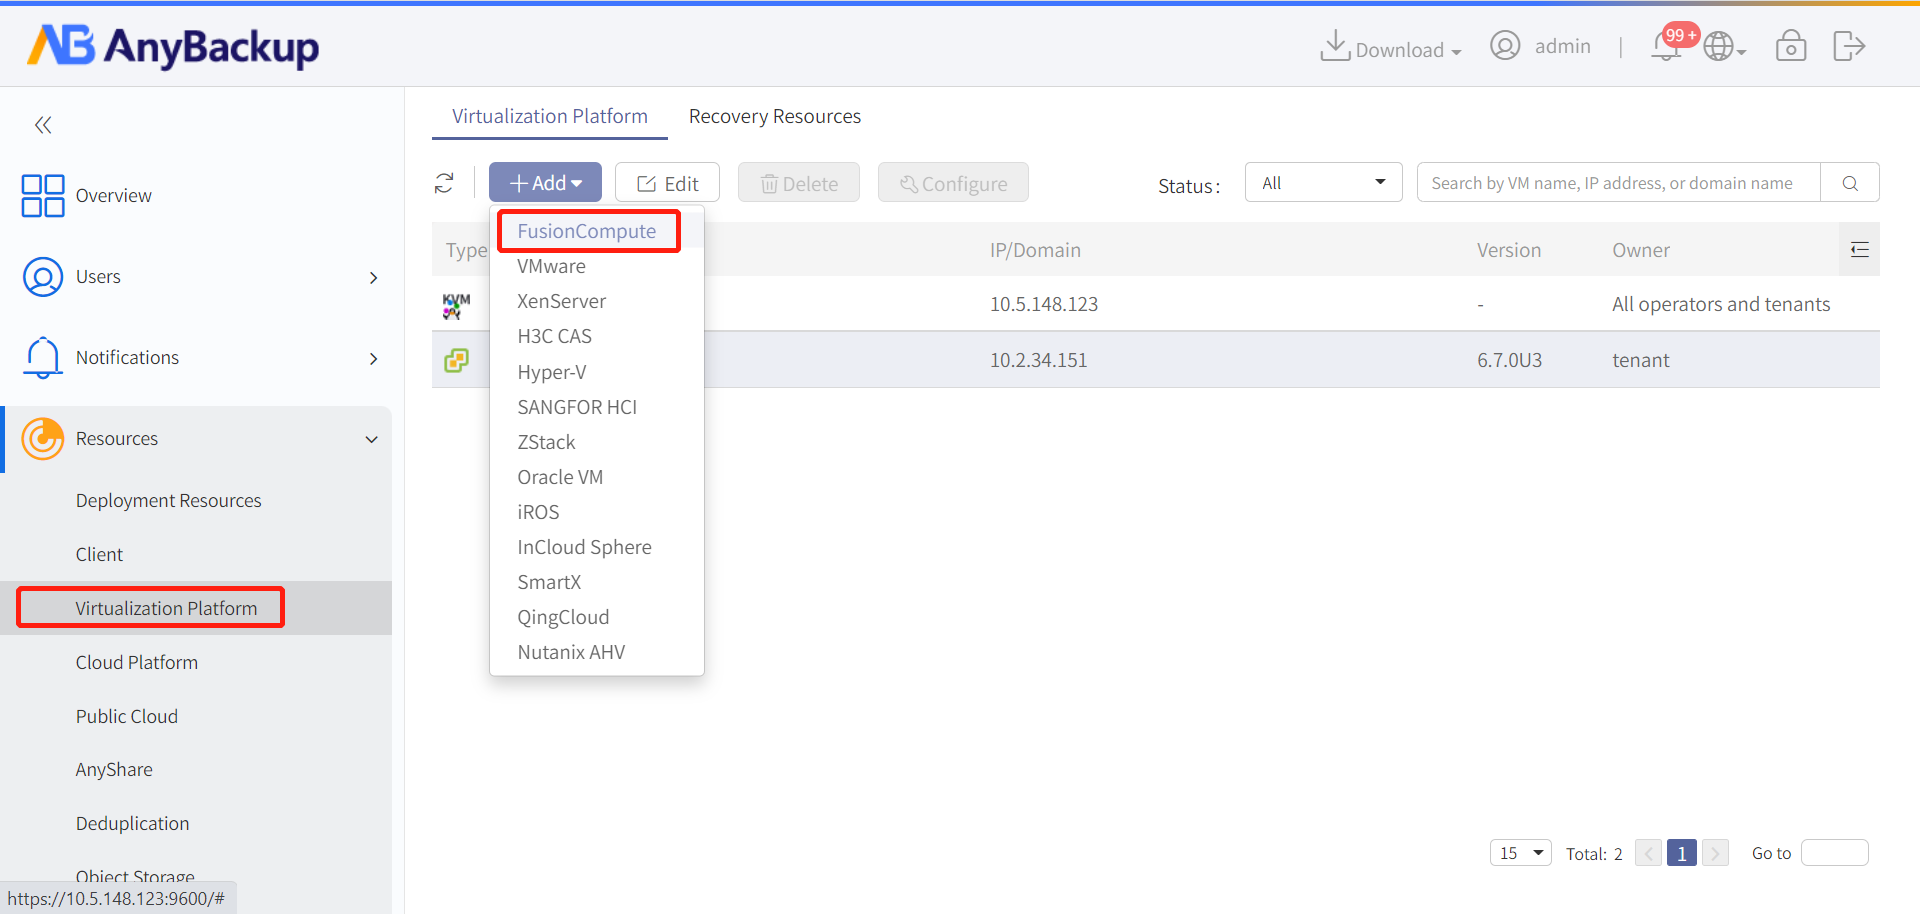Open Deployment Resources

tap(168, 501)
